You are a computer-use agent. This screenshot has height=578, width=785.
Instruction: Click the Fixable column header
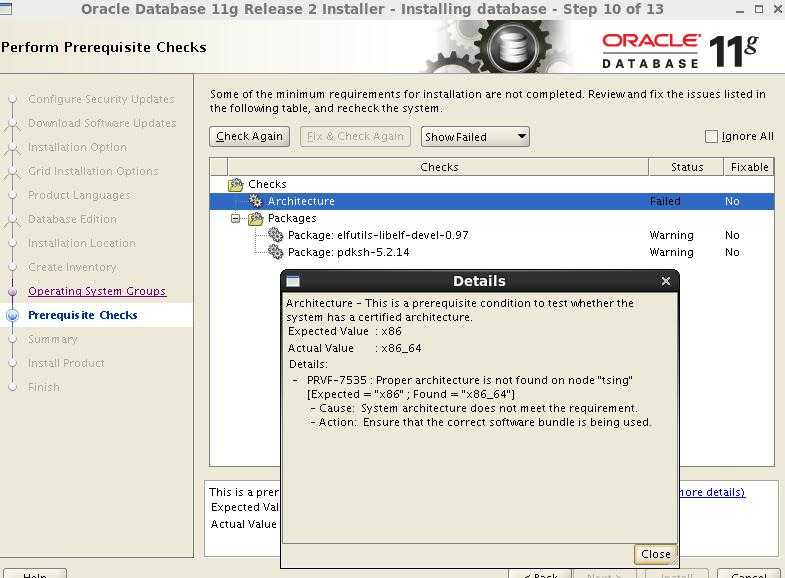(x=749, y=167)
